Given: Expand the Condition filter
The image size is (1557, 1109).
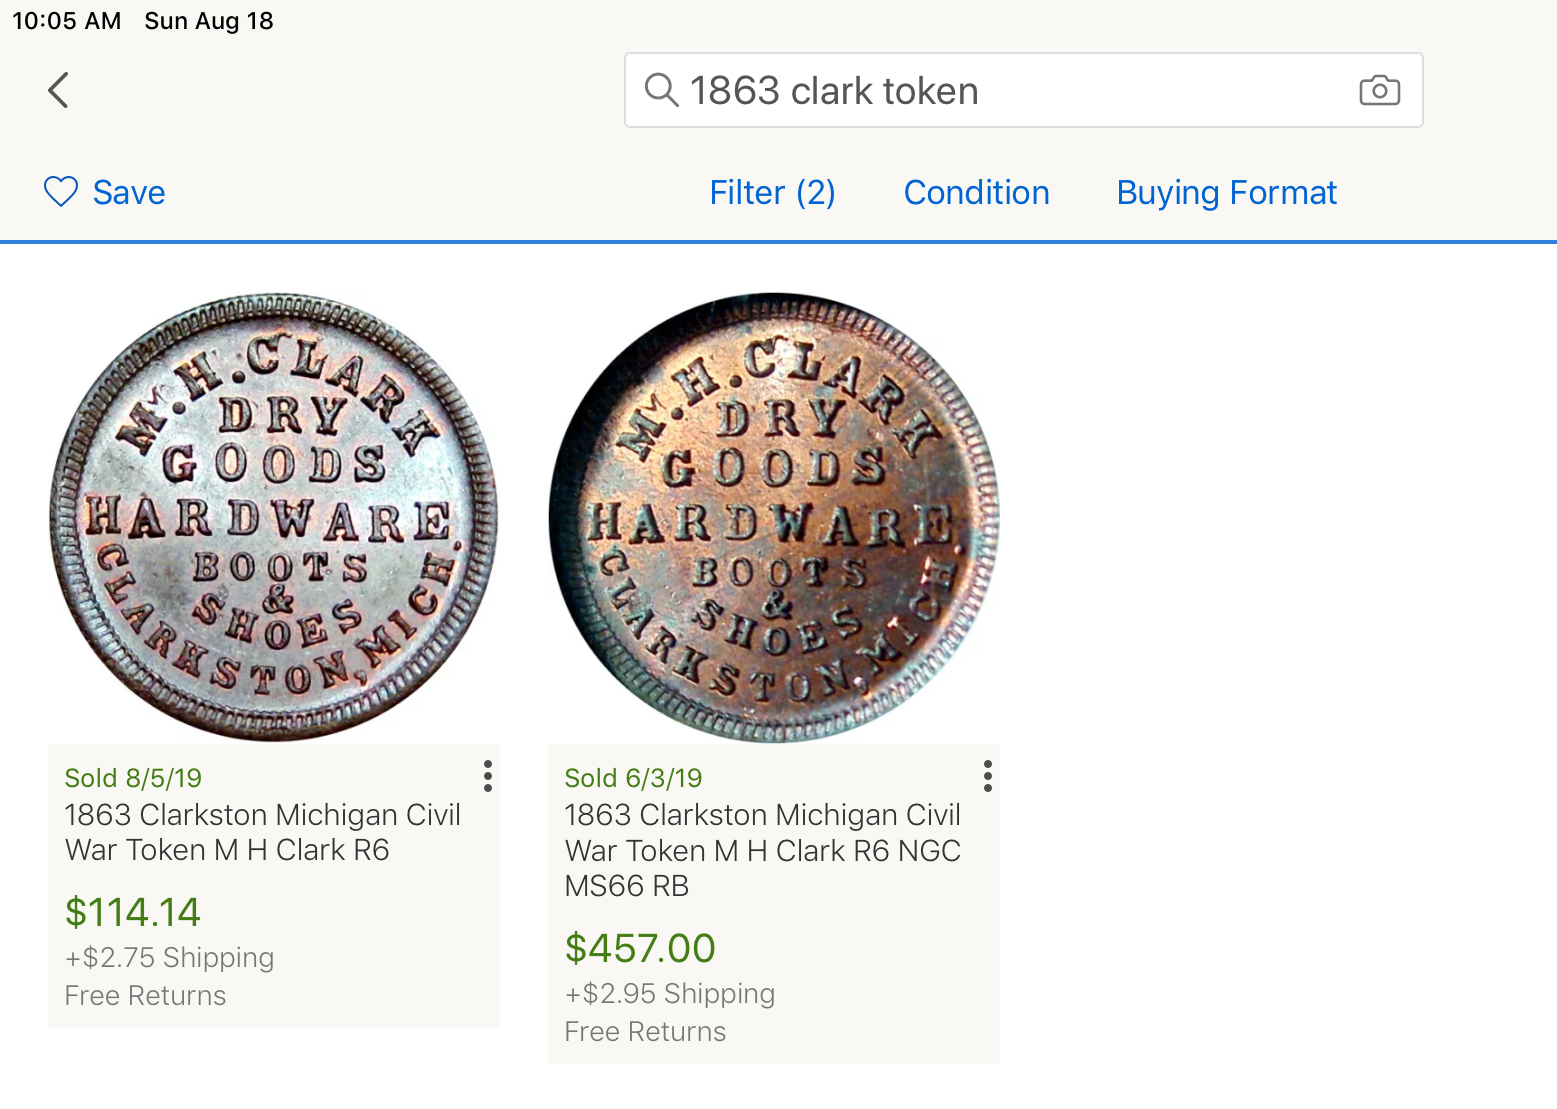Looking at the screenshot, I should tap(976, 192).
